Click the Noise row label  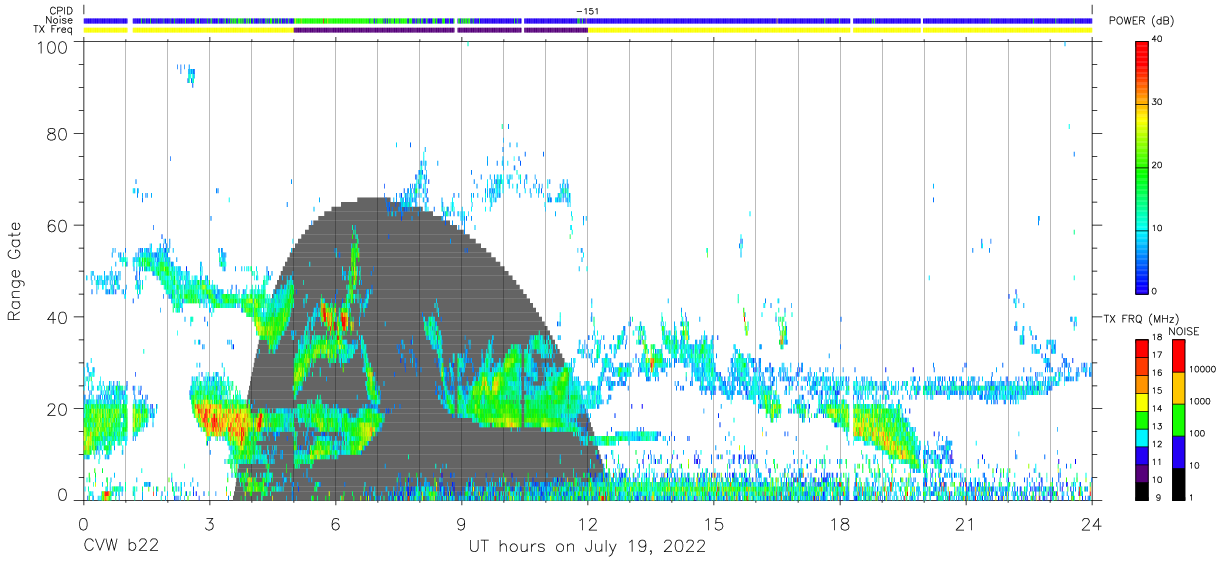point(60,20)
